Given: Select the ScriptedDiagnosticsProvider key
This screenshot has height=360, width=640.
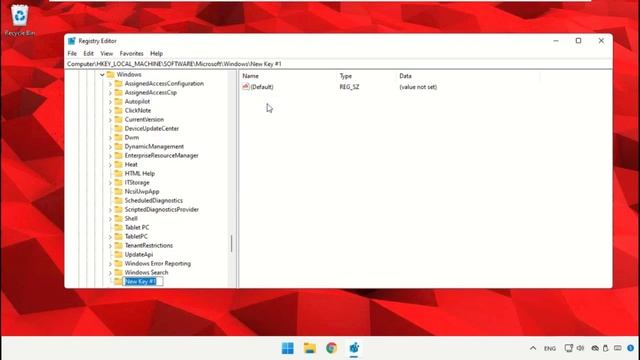Looking at the screenshot, I should point(162,209).
